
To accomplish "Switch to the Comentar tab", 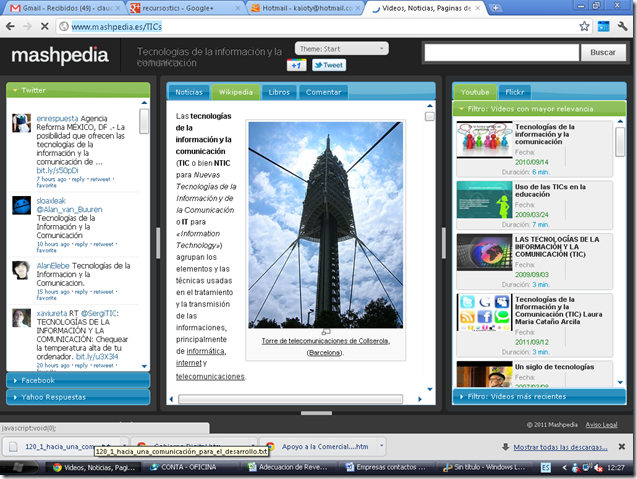I will (x=323, y=92).
